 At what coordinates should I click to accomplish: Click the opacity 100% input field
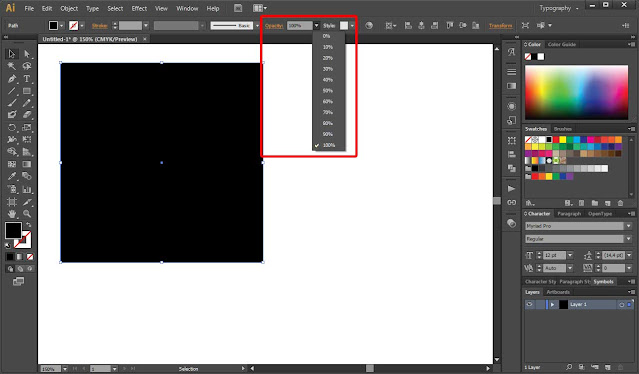(x=300, y=26)
